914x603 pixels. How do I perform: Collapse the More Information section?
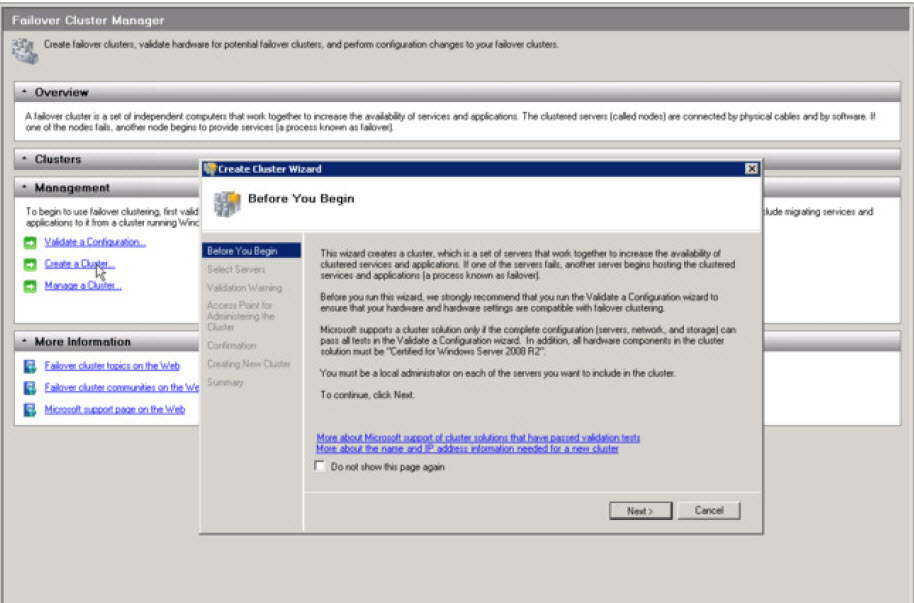[24, 342]
